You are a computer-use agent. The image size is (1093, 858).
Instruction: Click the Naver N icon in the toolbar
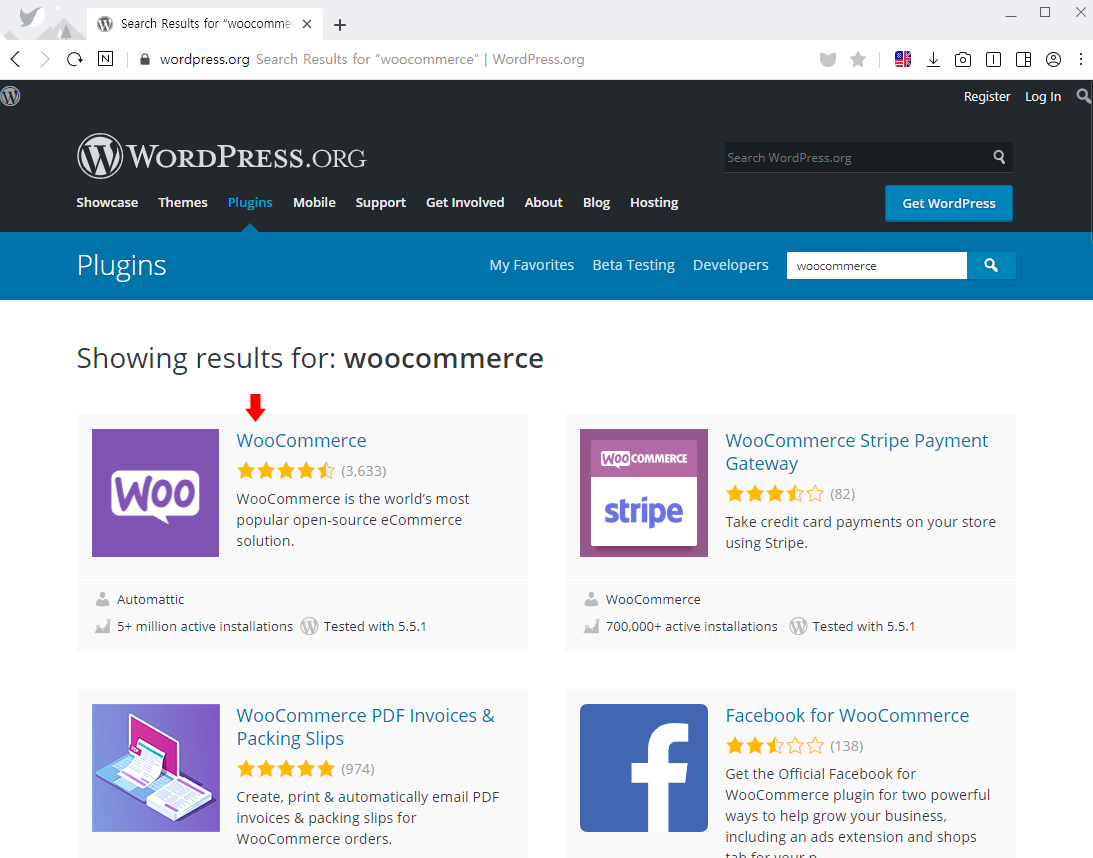tap(105, 59)
